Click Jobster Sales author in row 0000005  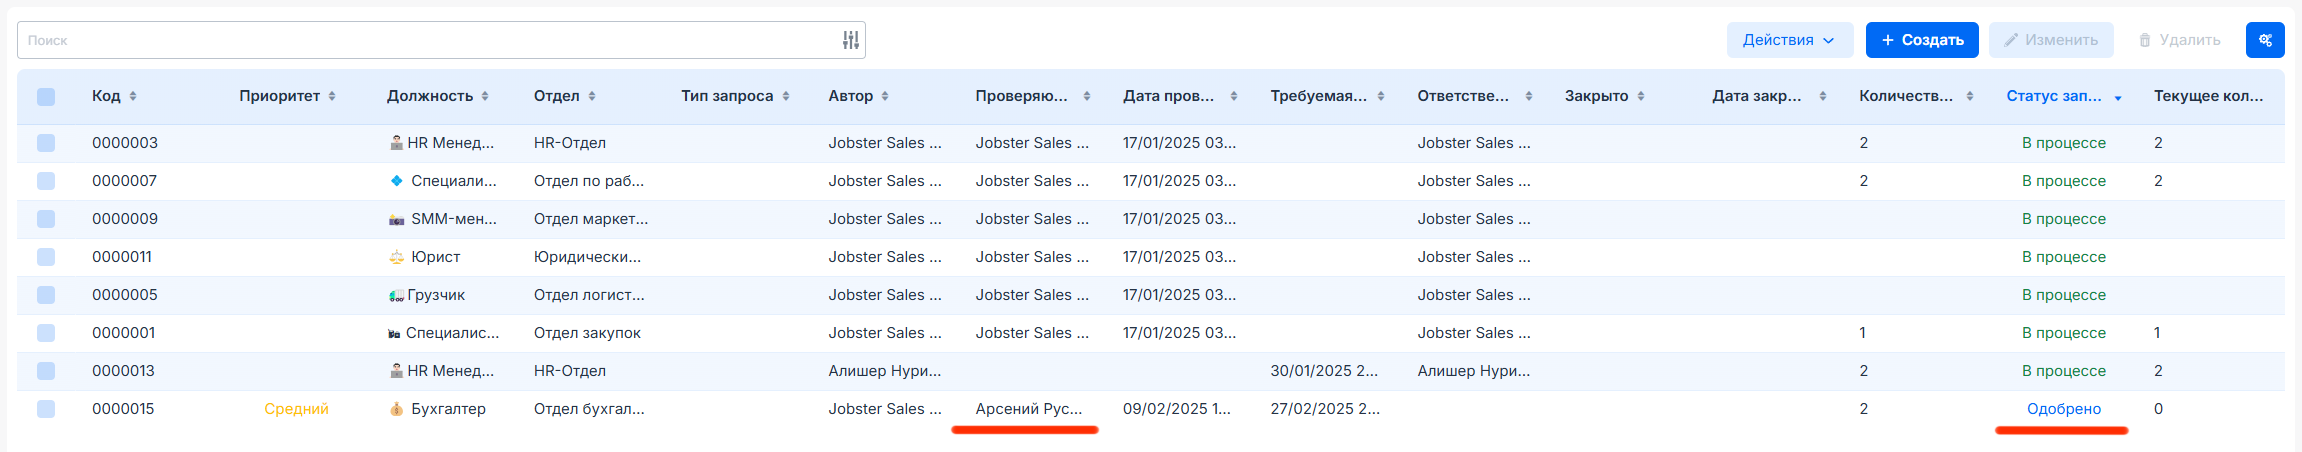(x=885, y=295)
